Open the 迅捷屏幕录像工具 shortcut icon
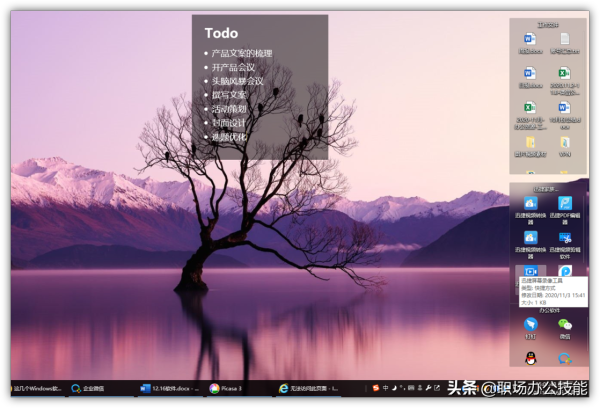The image size is (600, 408). coord(530,271)
